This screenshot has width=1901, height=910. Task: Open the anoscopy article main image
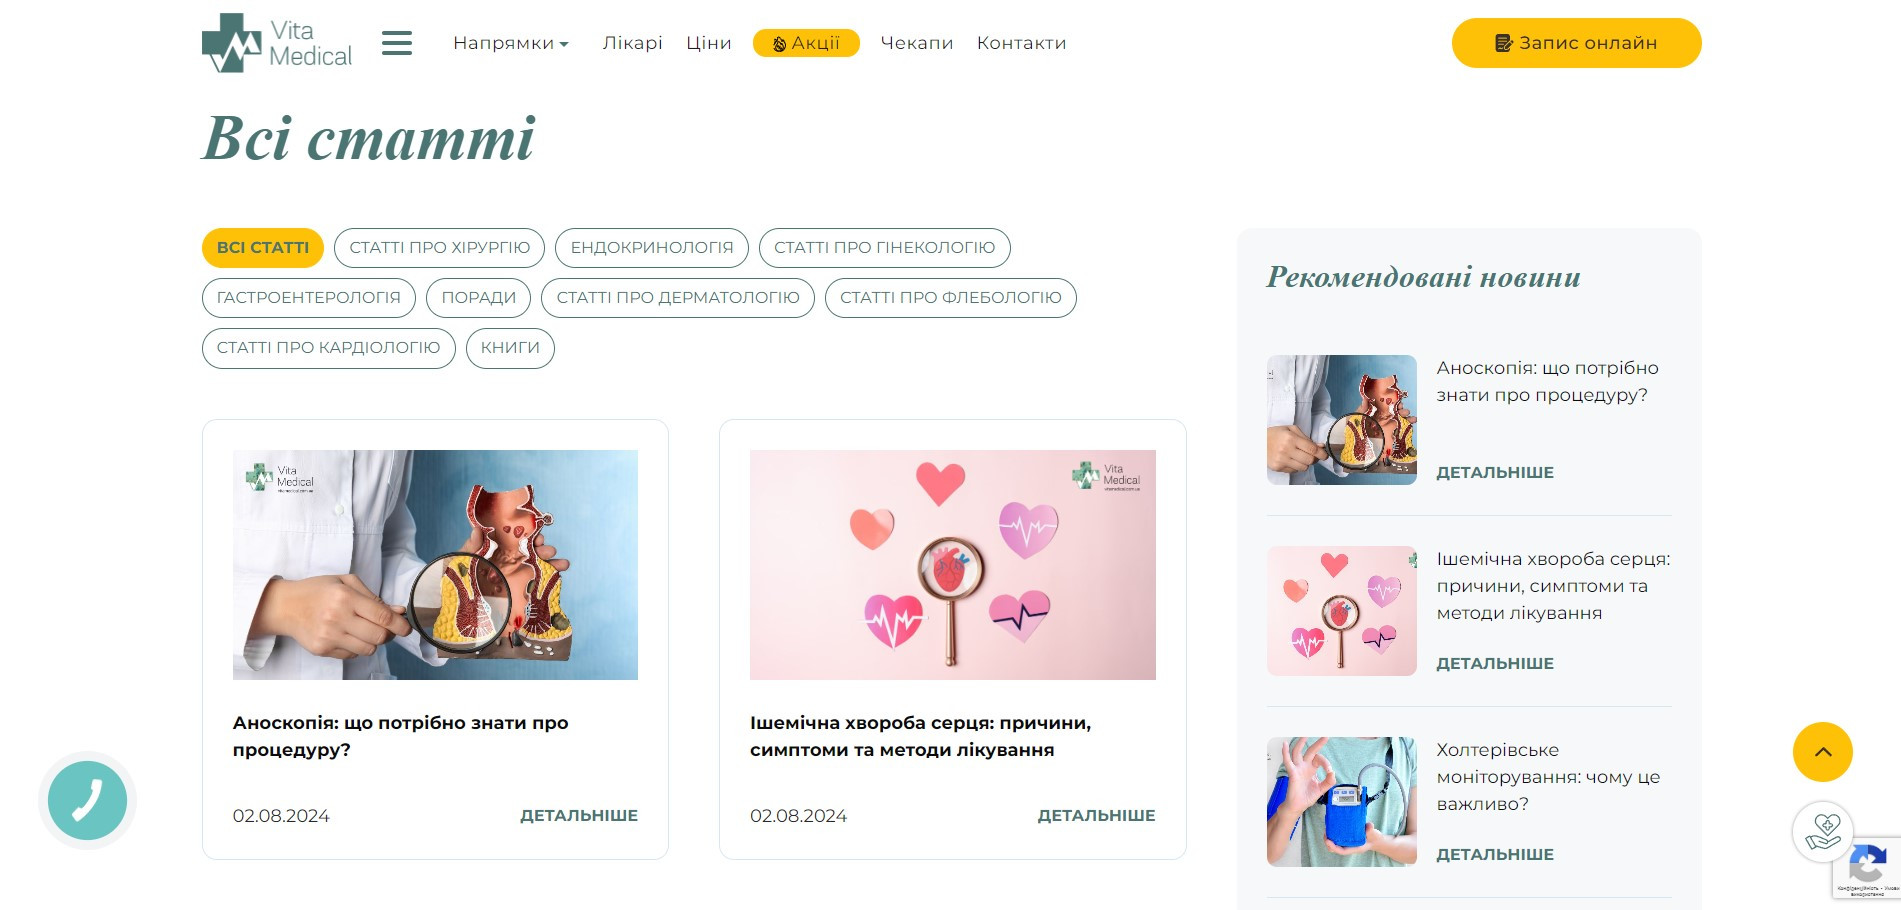[x=435, y=565]
